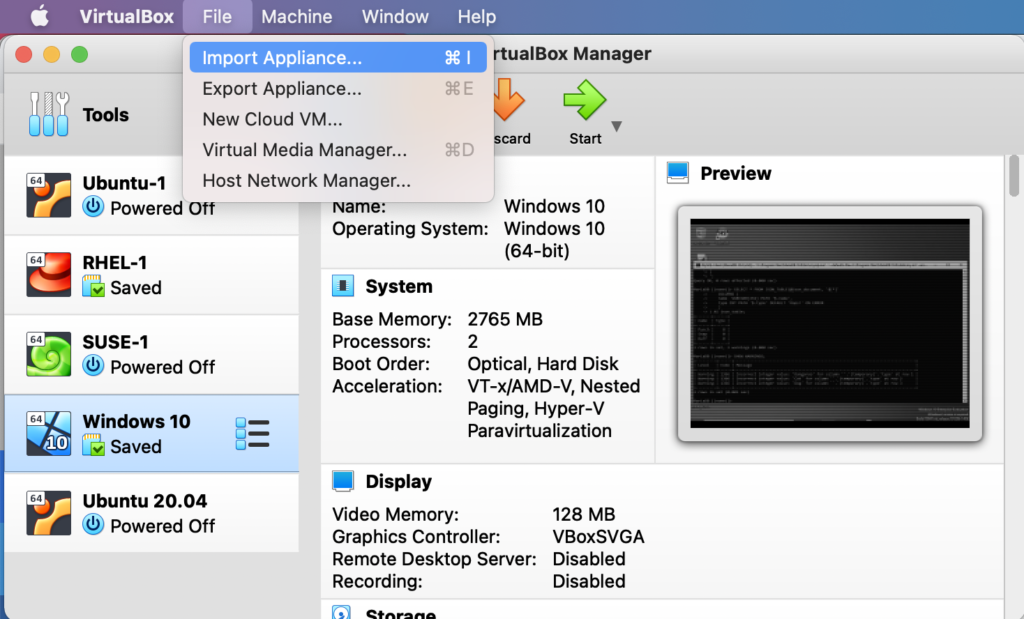
Task: Click the Preview section monitor icon
Action: point(678,172)
